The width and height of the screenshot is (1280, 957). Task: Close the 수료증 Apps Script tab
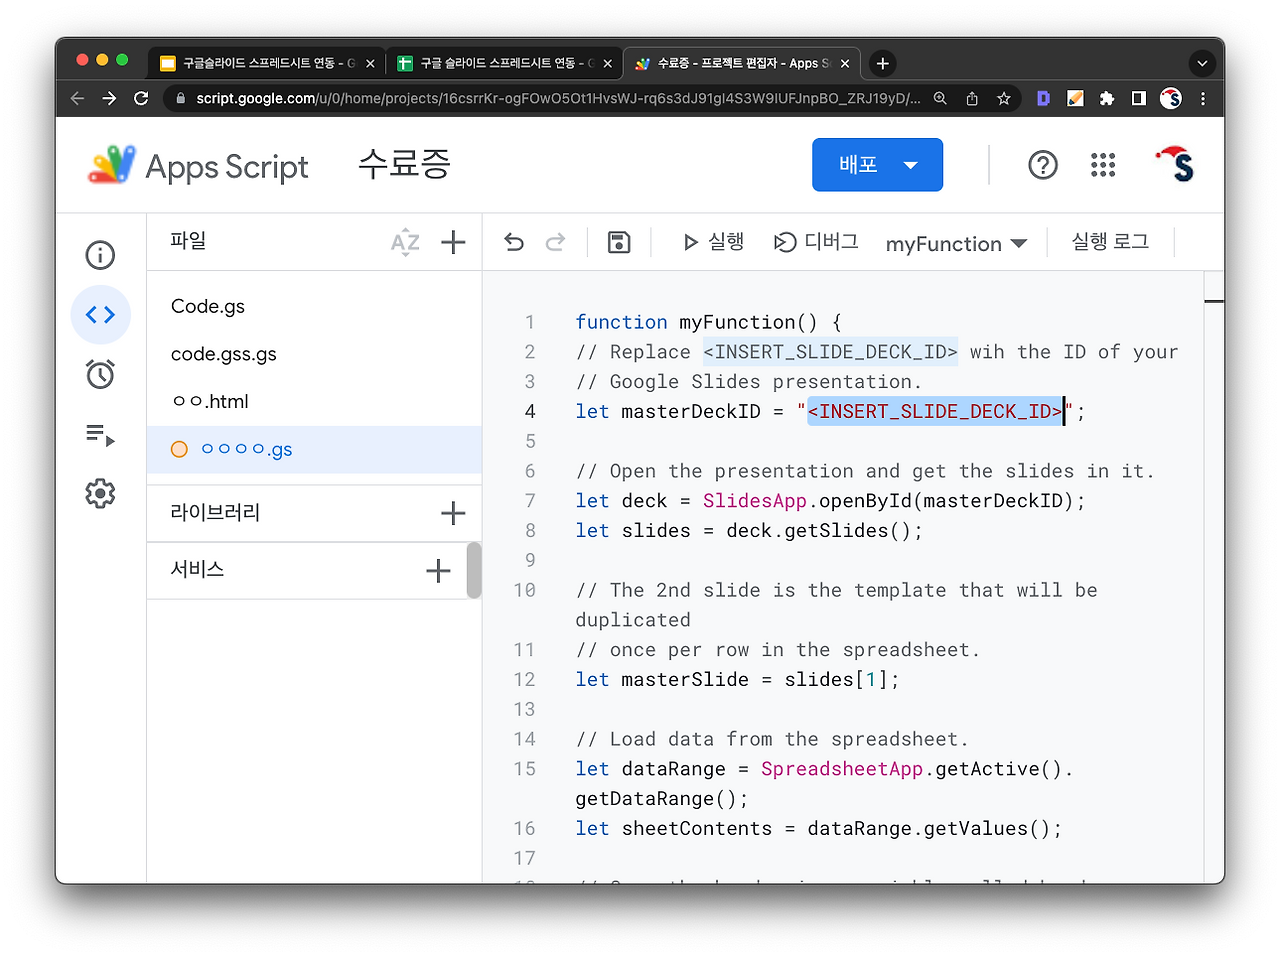click(x=845, y=63)
